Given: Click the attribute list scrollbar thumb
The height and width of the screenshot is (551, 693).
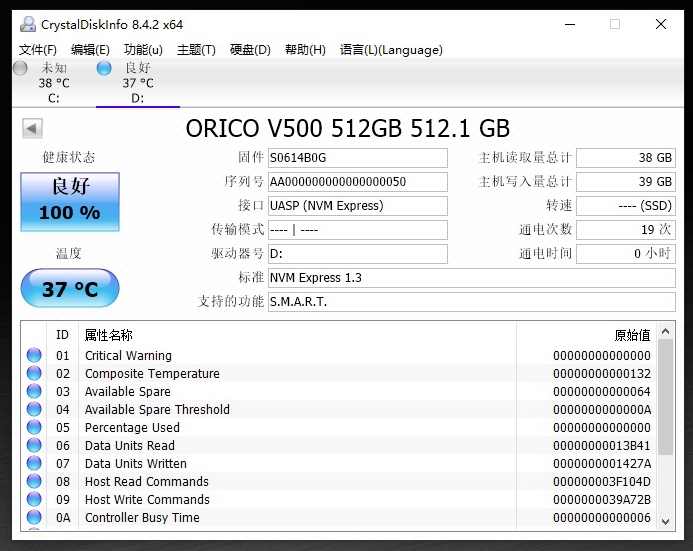Looking at the screenshot, I should tap(666, 397).
